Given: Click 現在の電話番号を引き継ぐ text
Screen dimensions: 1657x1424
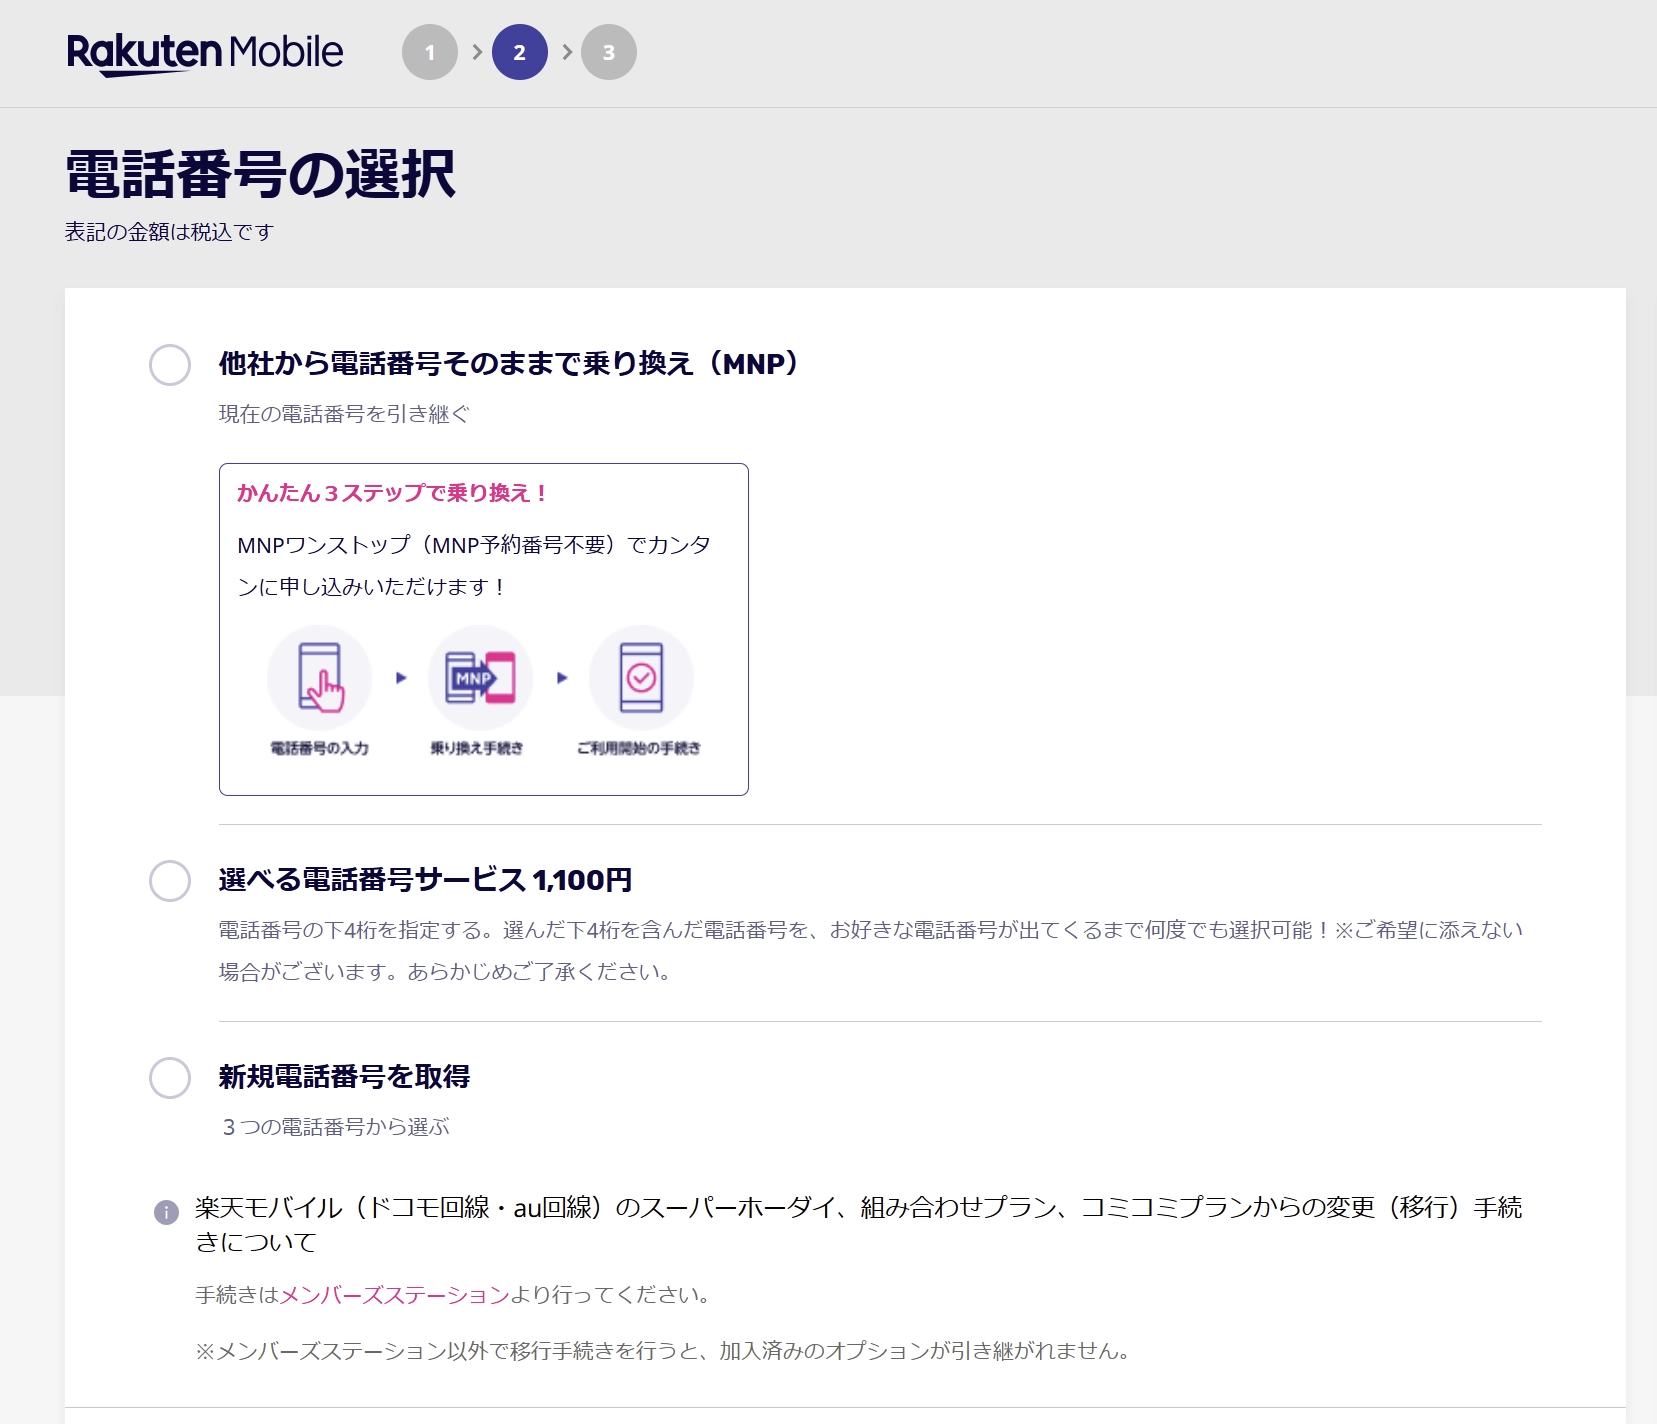Looking at the screenshot, I should pyautogui.click(x=344, y=414).
